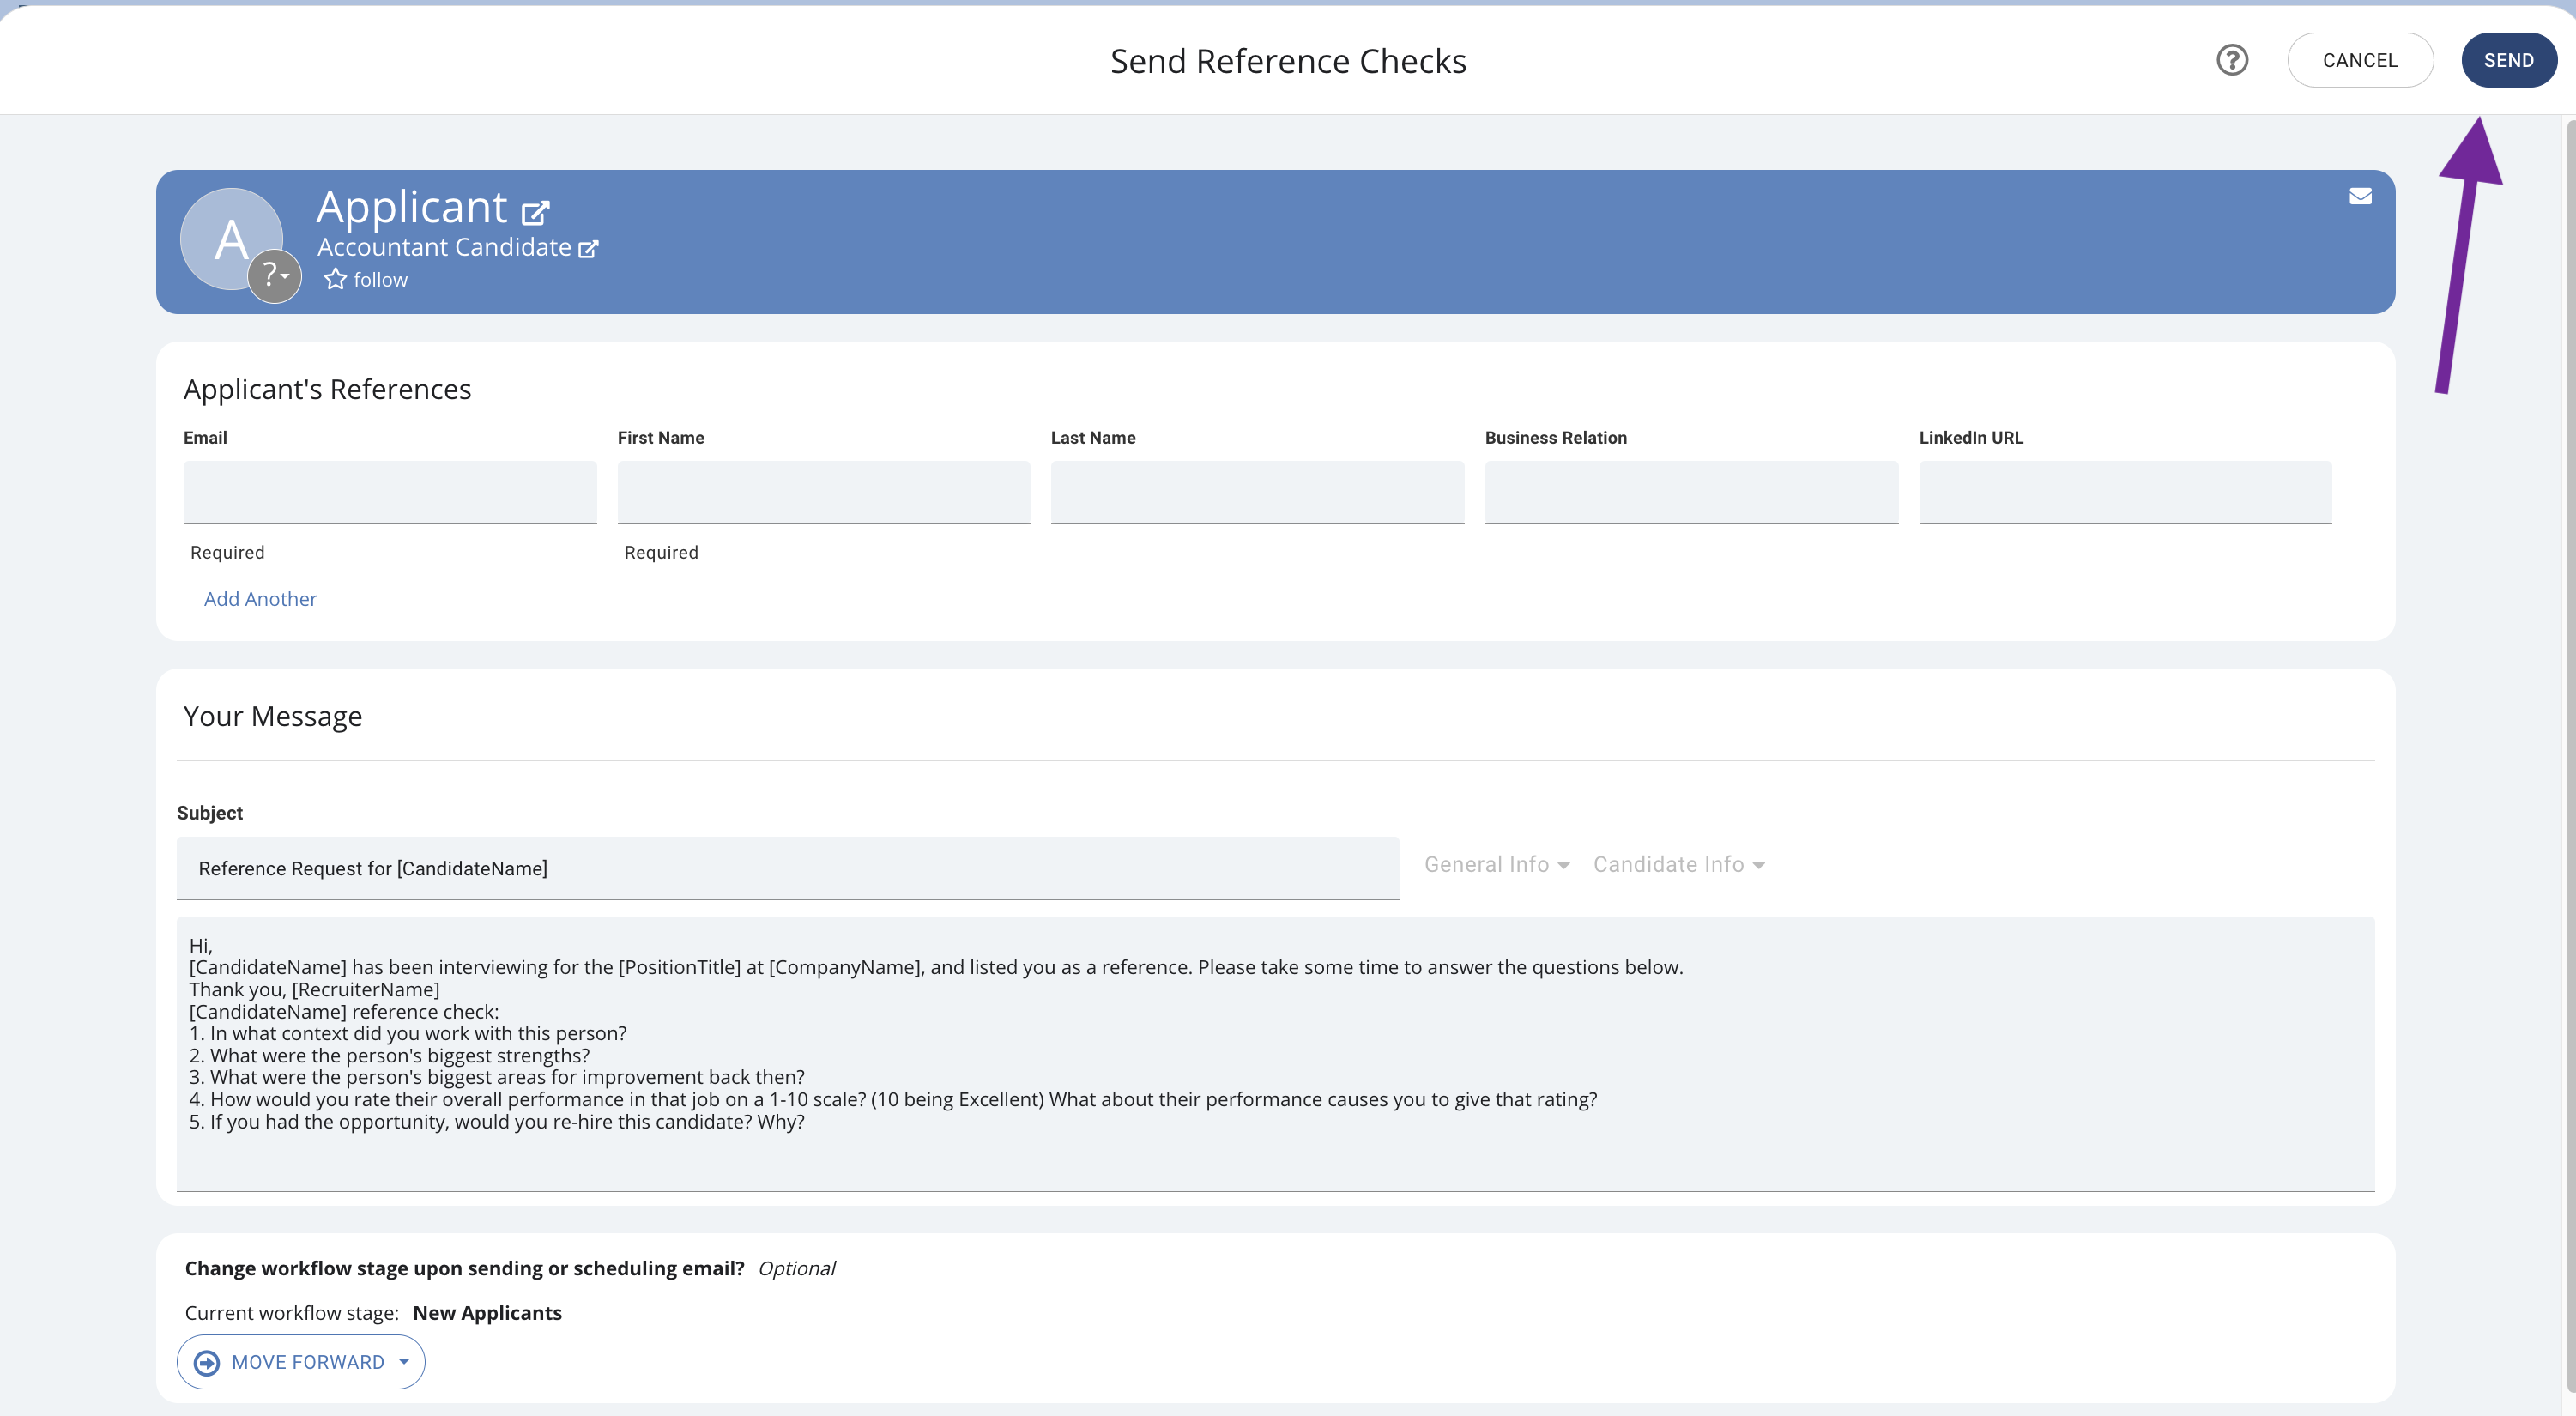
Task: Click the 'New Applicants' workflow stage text
Action: [487, 1313]
